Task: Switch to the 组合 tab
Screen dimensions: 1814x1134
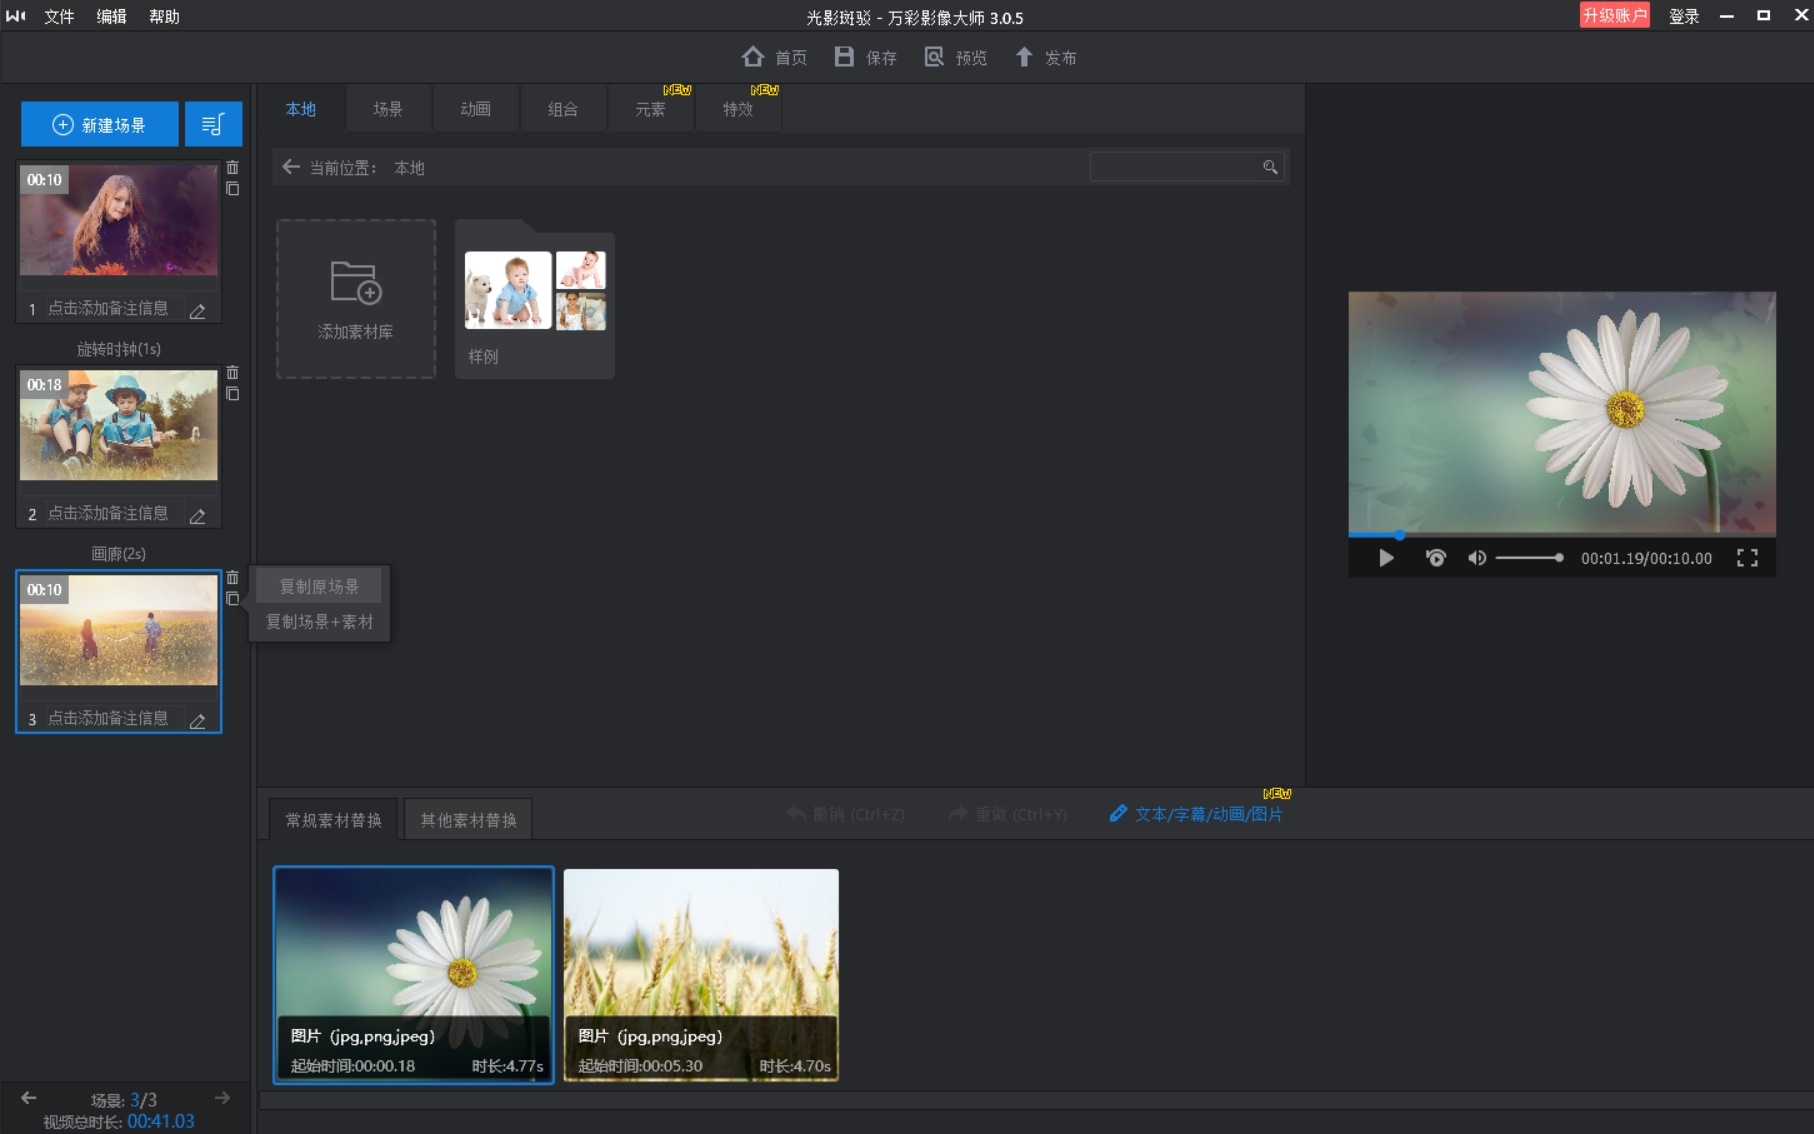Action: click(x=563, y=109)
